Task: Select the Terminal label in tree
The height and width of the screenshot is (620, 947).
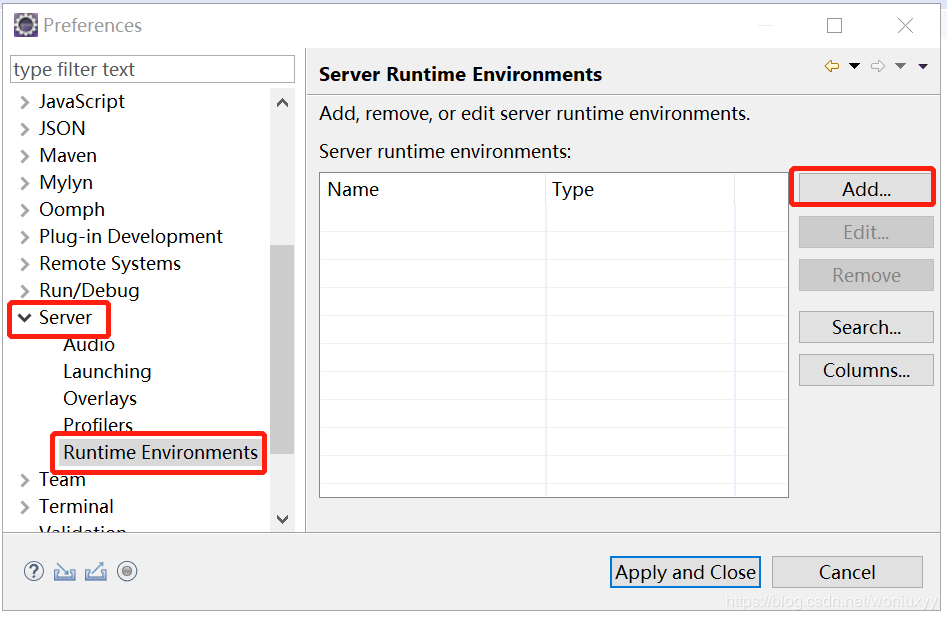Action: (x=76, y=507)
